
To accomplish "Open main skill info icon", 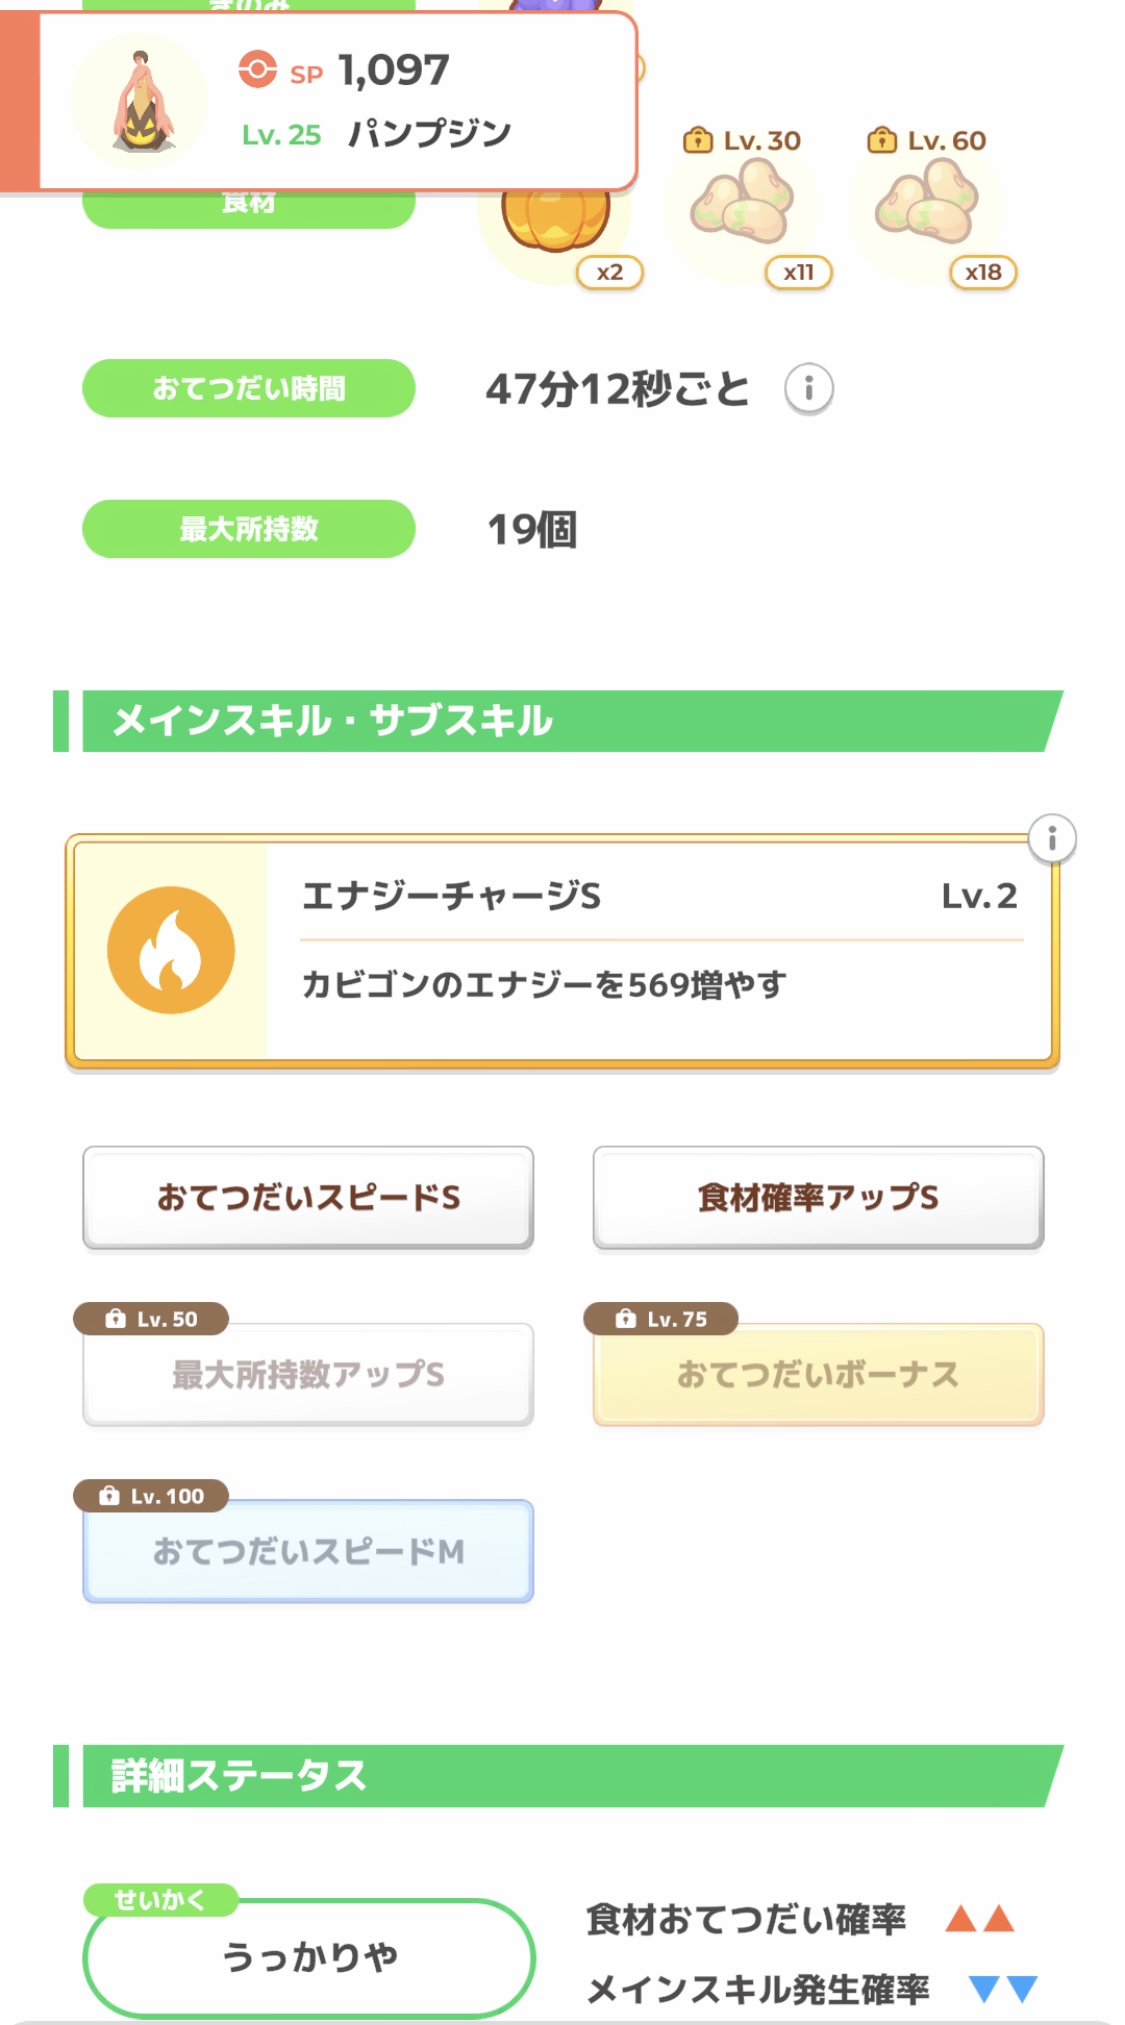I will point(1052,839).
